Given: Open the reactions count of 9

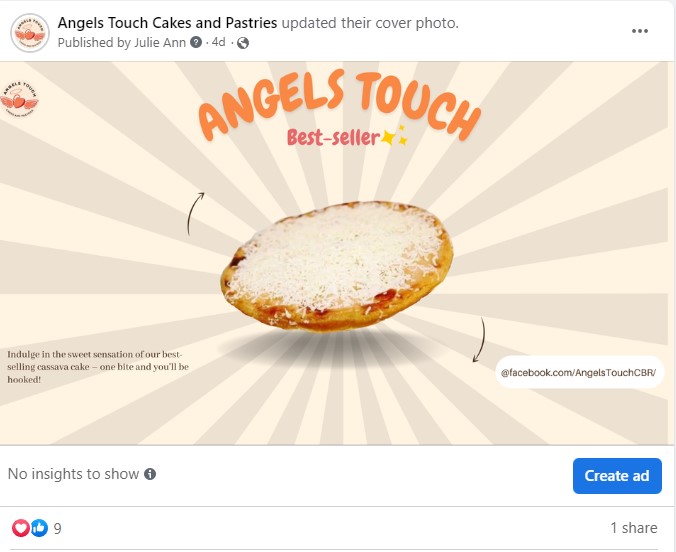Looking at the screenshot, I should tap(58, 528).
